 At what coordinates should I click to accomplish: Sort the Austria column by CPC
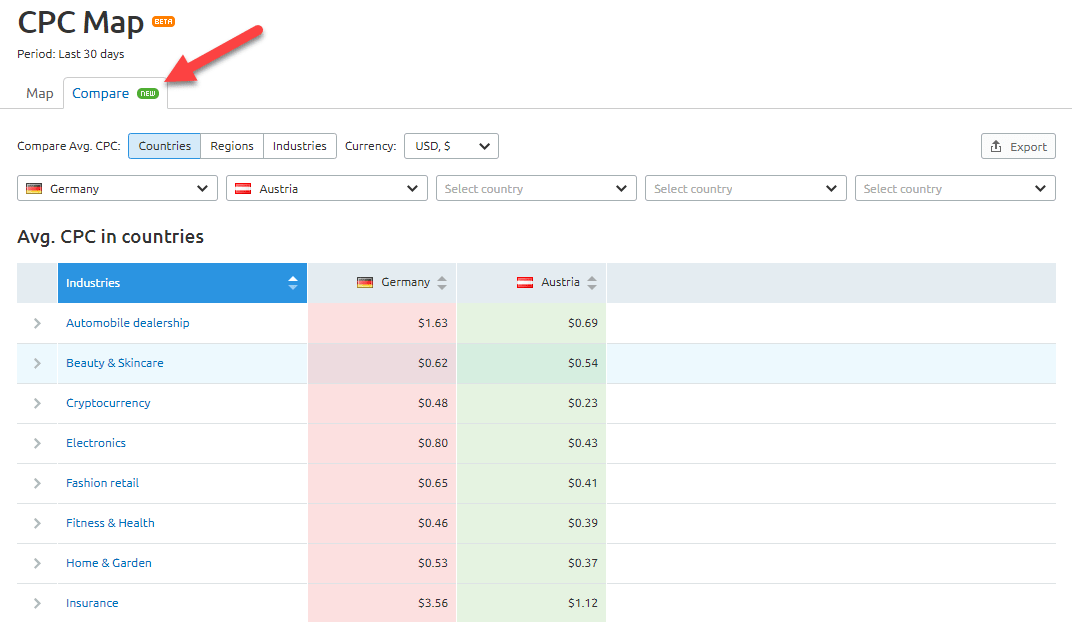pos(592,283)
